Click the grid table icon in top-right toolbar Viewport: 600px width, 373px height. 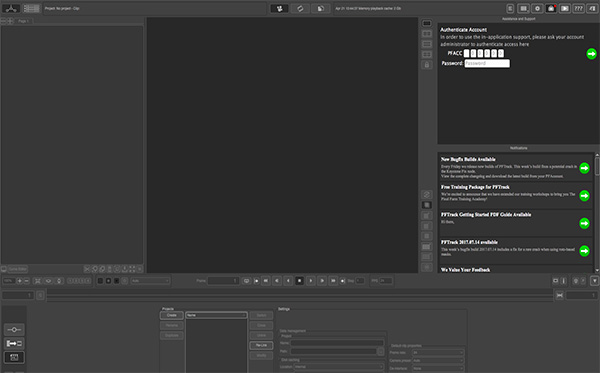tap(523, 8)
